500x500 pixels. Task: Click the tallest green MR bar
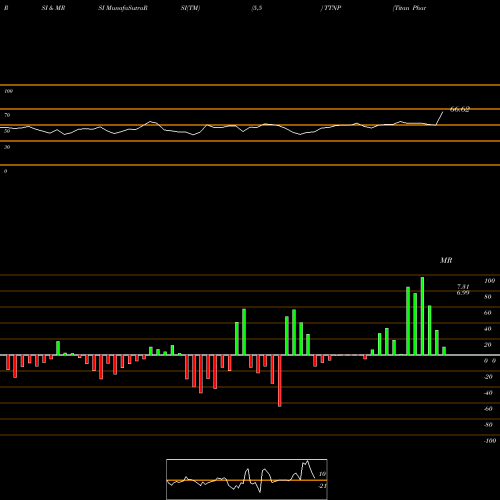coord(422,316)
